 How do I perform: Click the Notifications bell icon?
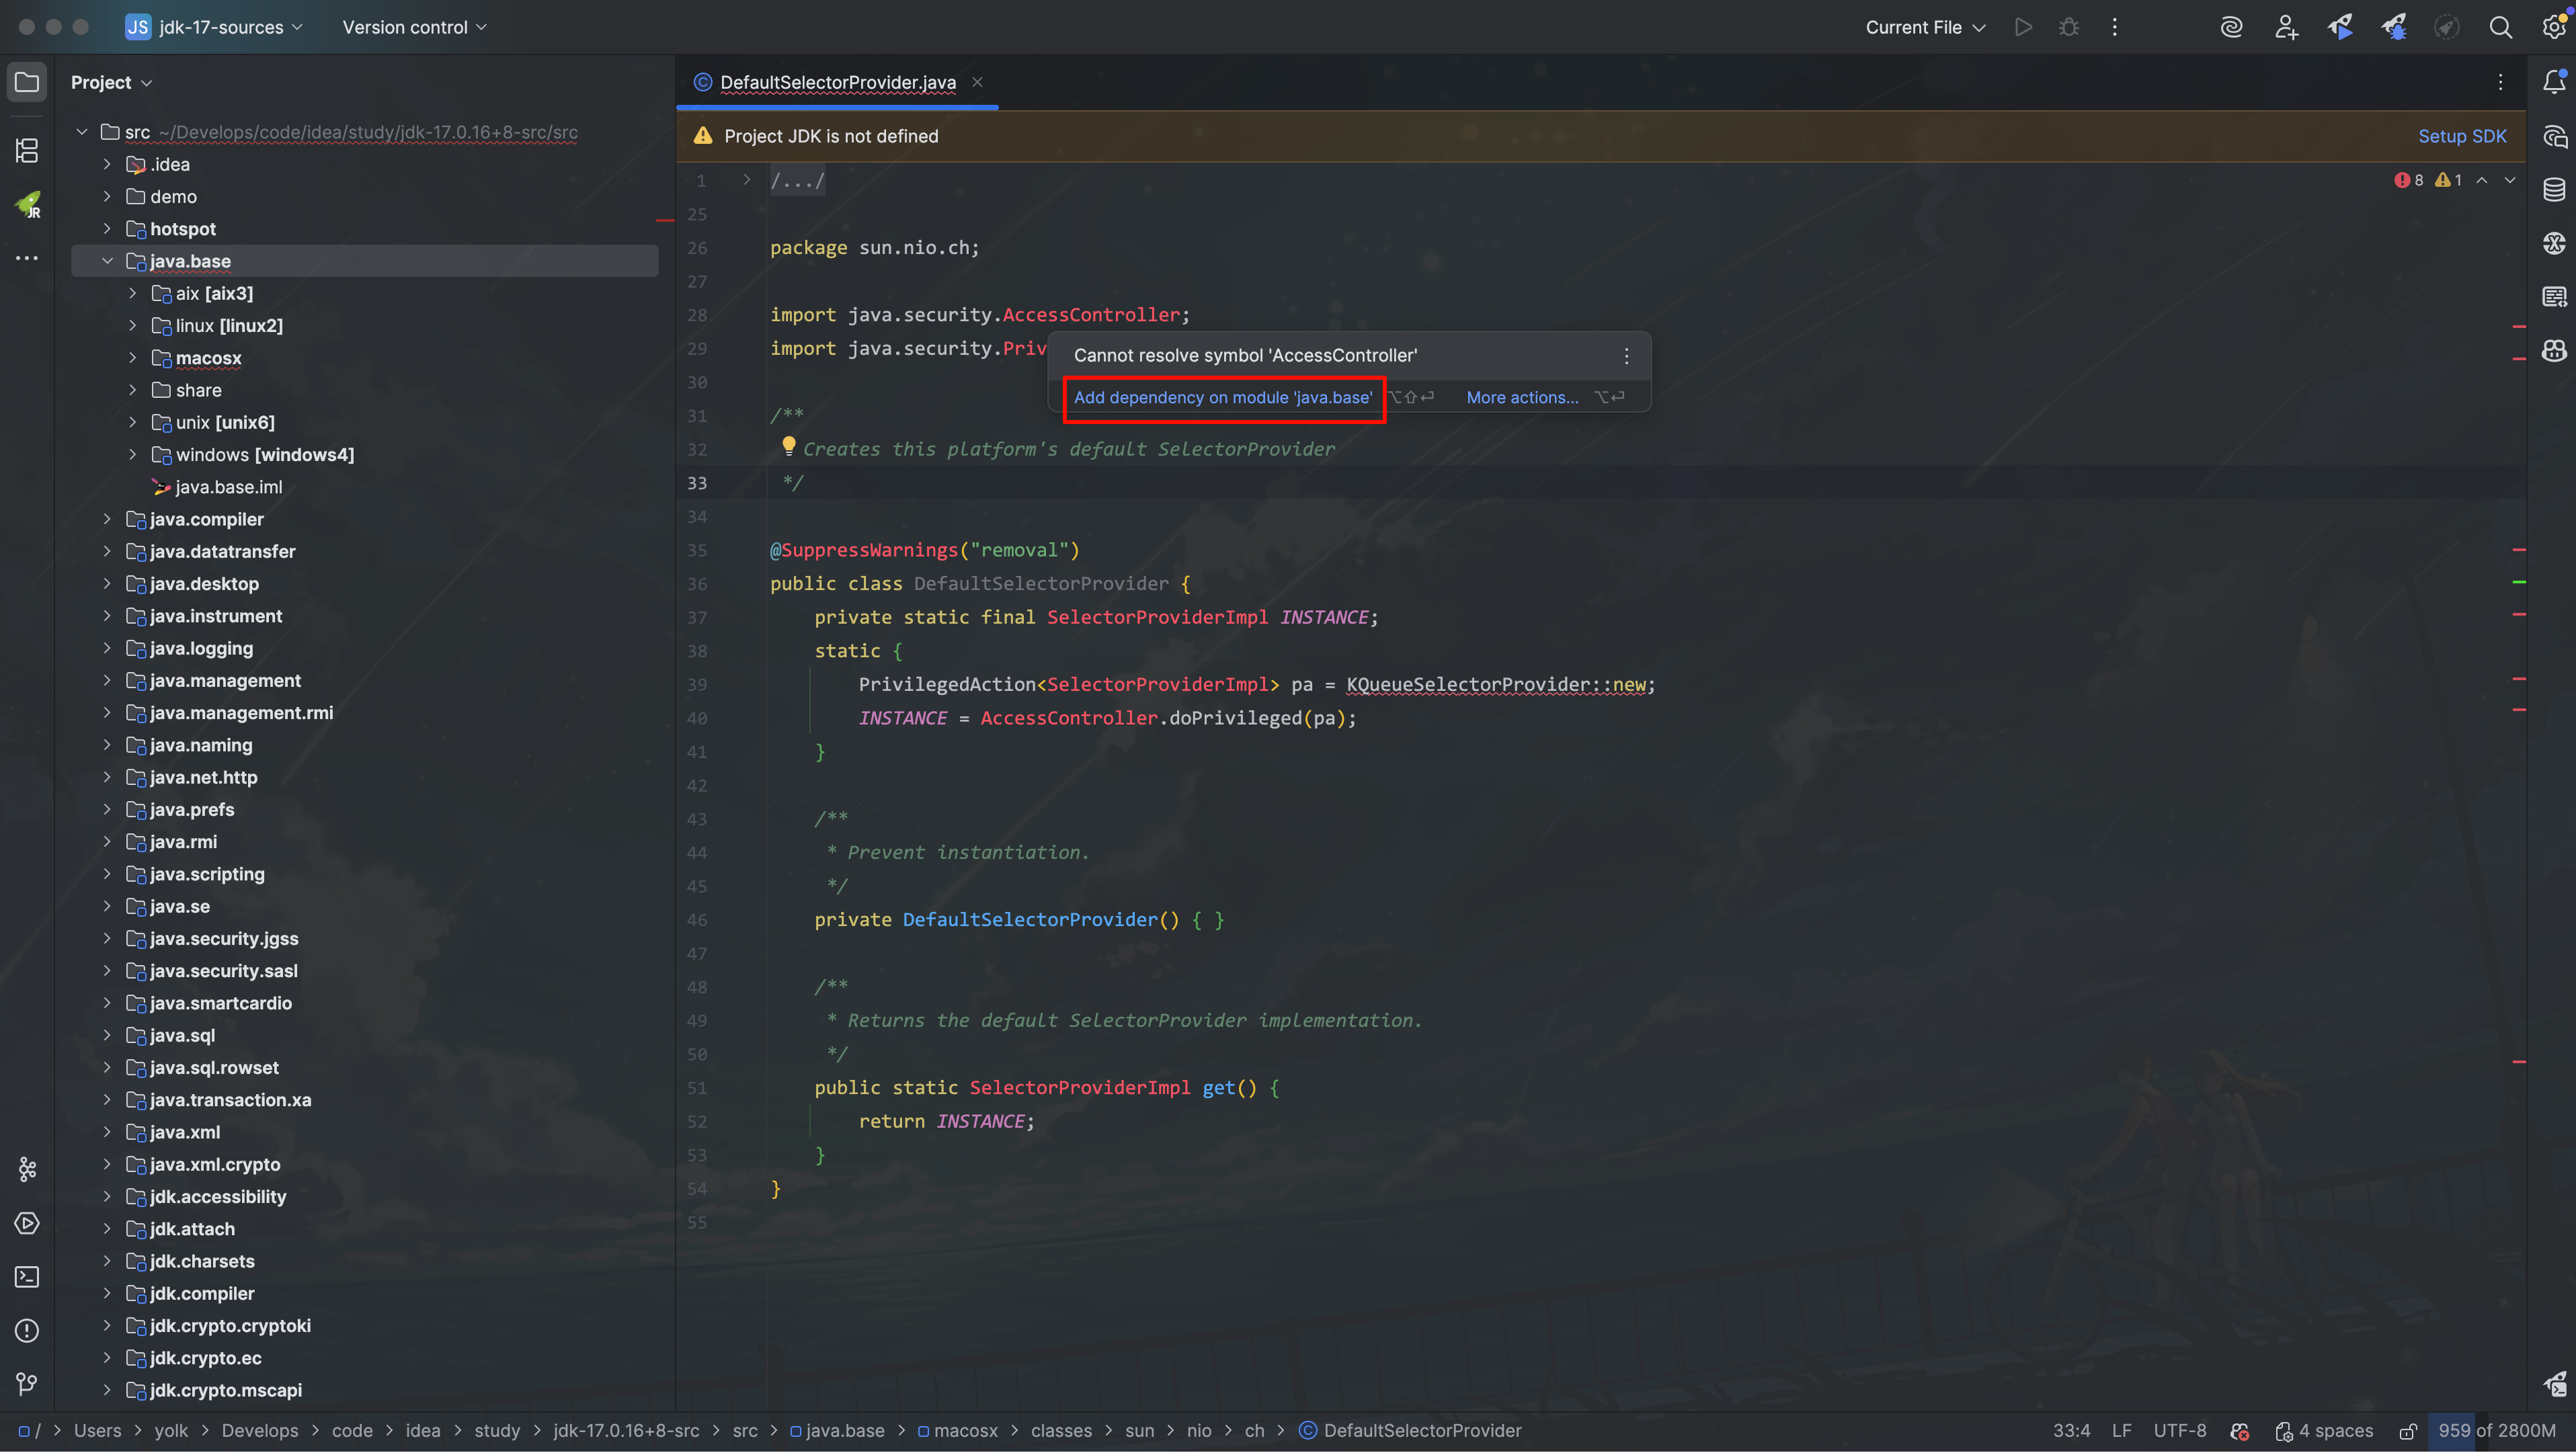coord(2554,82)
